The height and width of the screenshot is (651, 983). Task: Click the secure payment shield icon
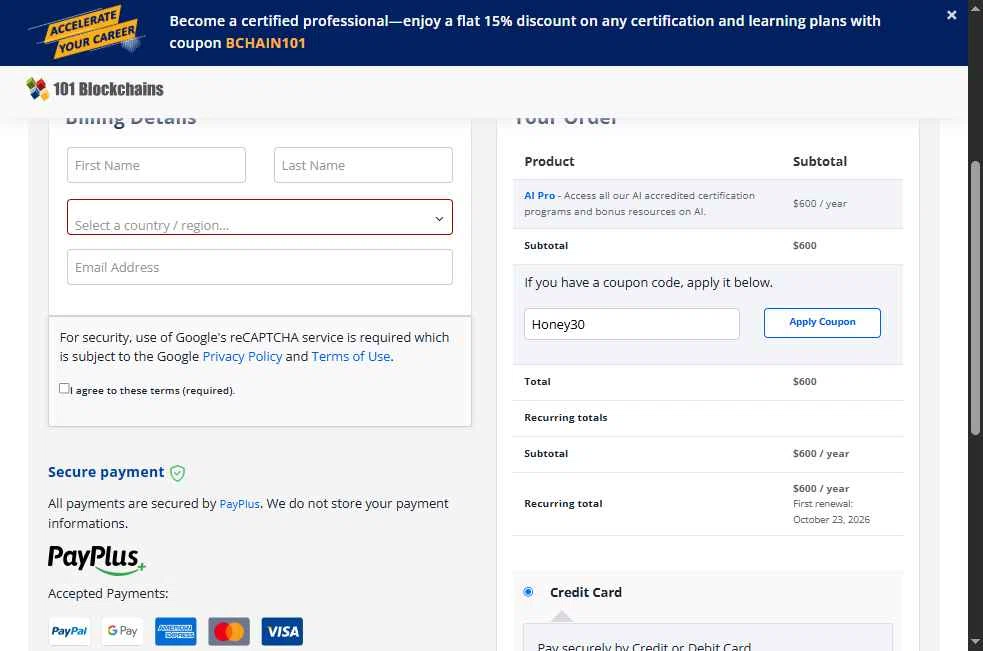(x=177, y=473)
